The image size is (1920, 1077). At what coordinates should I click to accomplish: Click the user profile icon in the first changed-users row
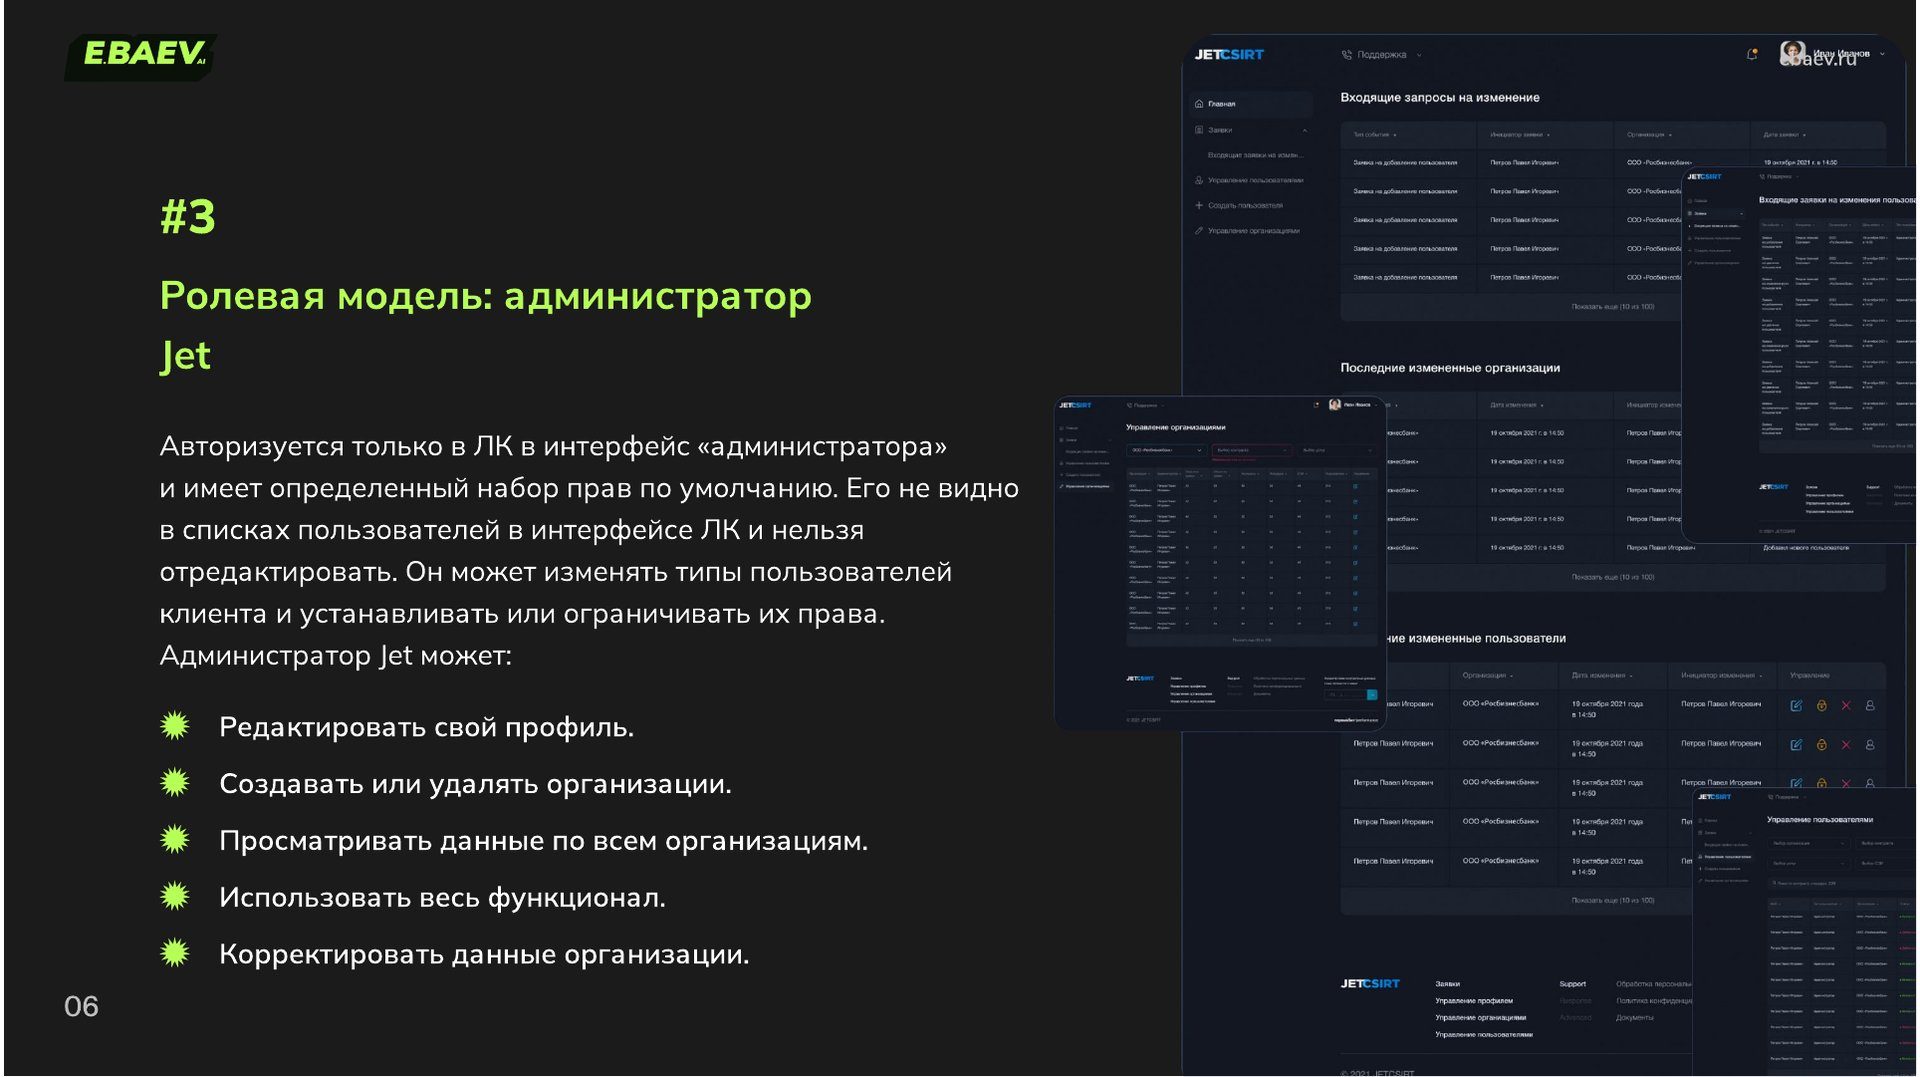[1870, 706]
